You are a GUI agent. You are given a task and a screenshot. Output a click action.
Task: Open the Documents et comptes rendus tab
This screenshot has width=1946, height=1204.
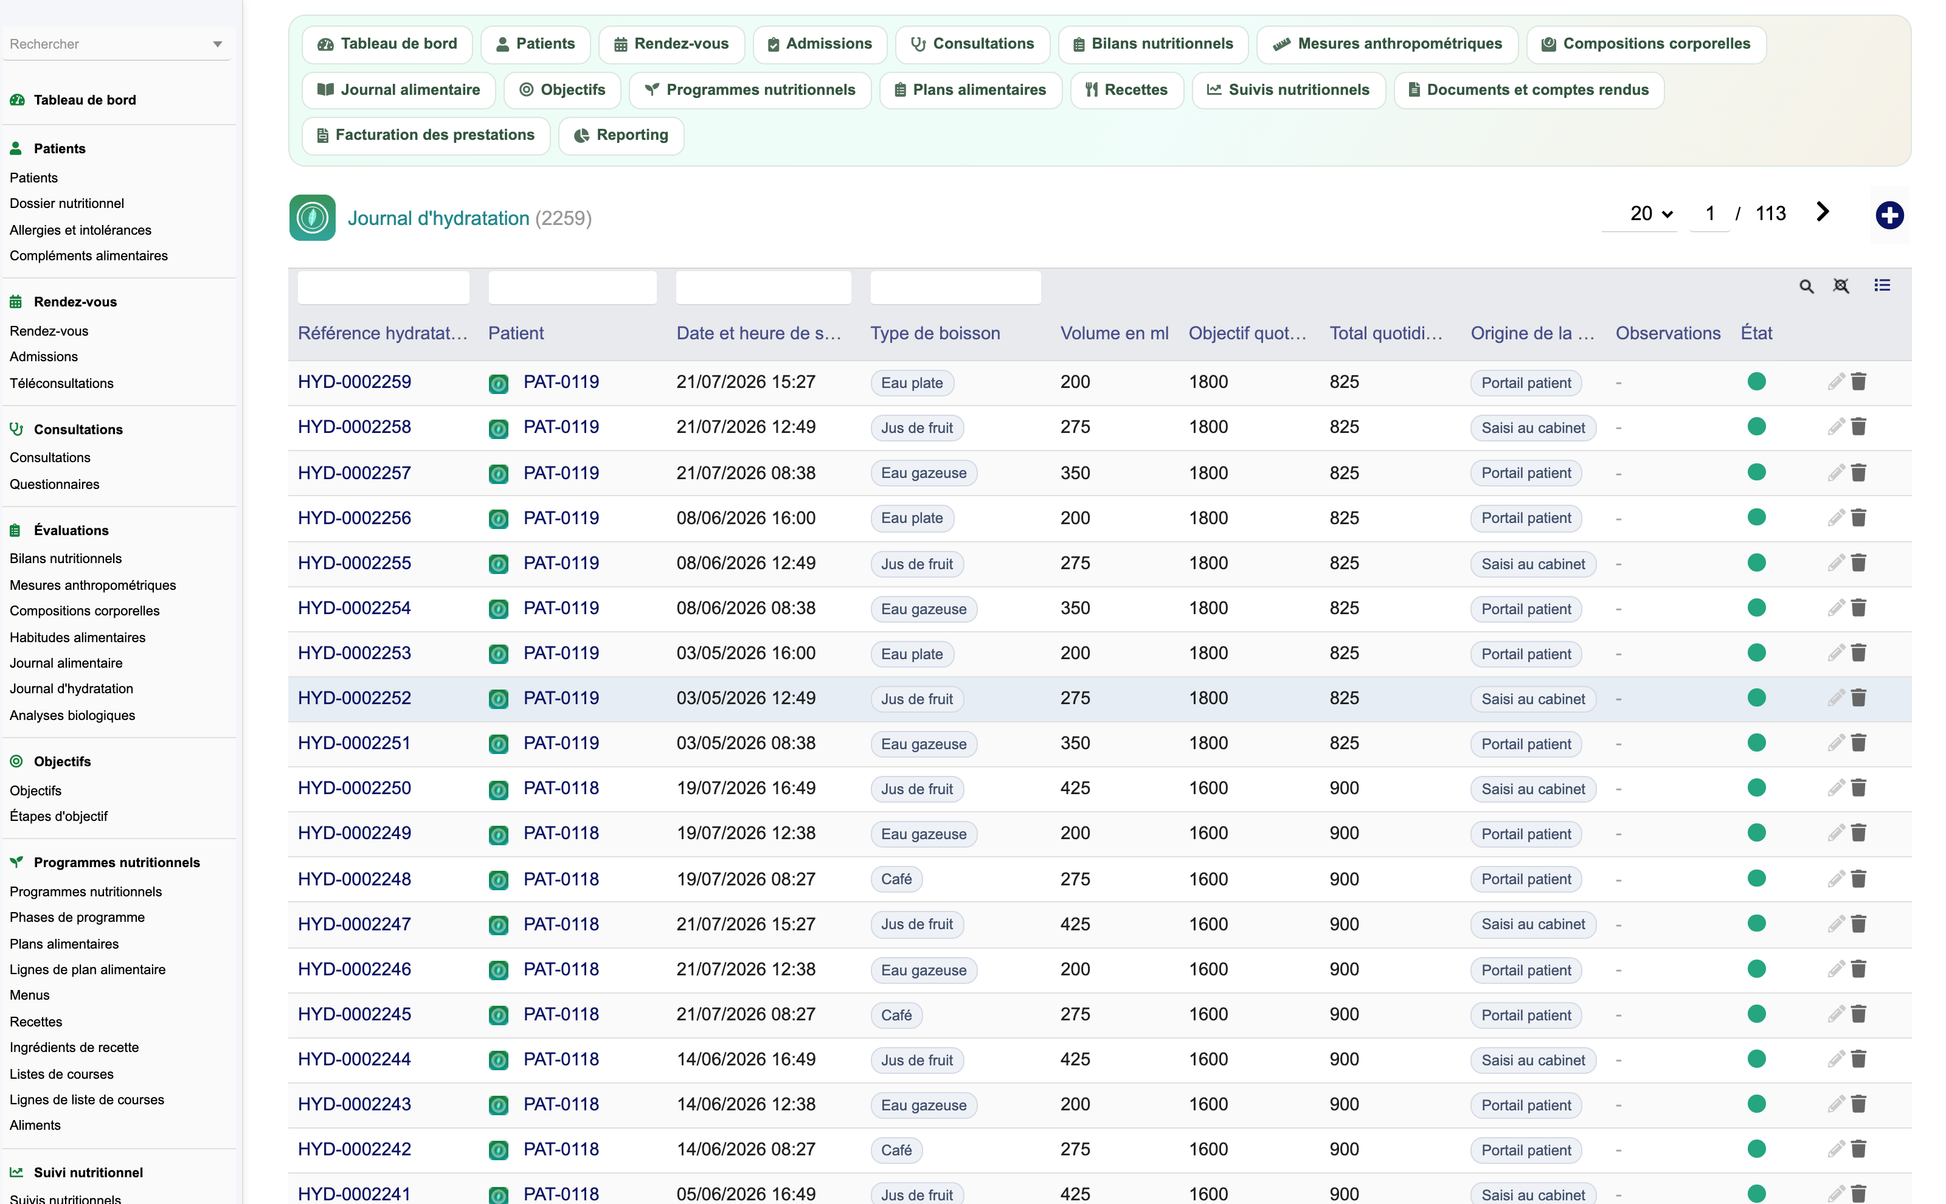[x=1528, y=90]
